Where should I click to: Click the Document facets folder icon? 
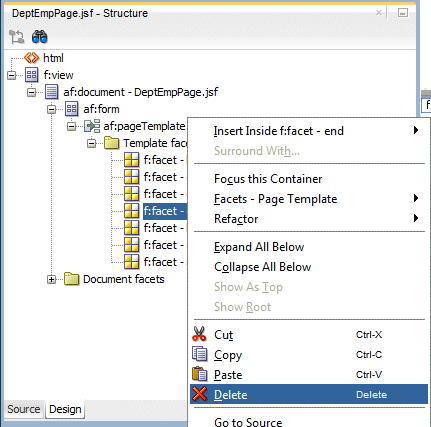(71, 279)
